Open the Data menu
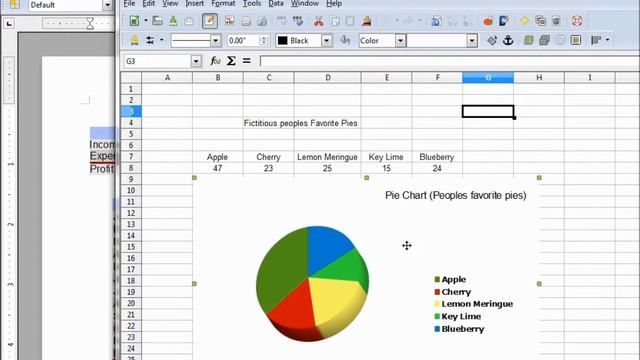Image resolution: width=640 pixels, height=360 pixels. click(x=276, y=3)
